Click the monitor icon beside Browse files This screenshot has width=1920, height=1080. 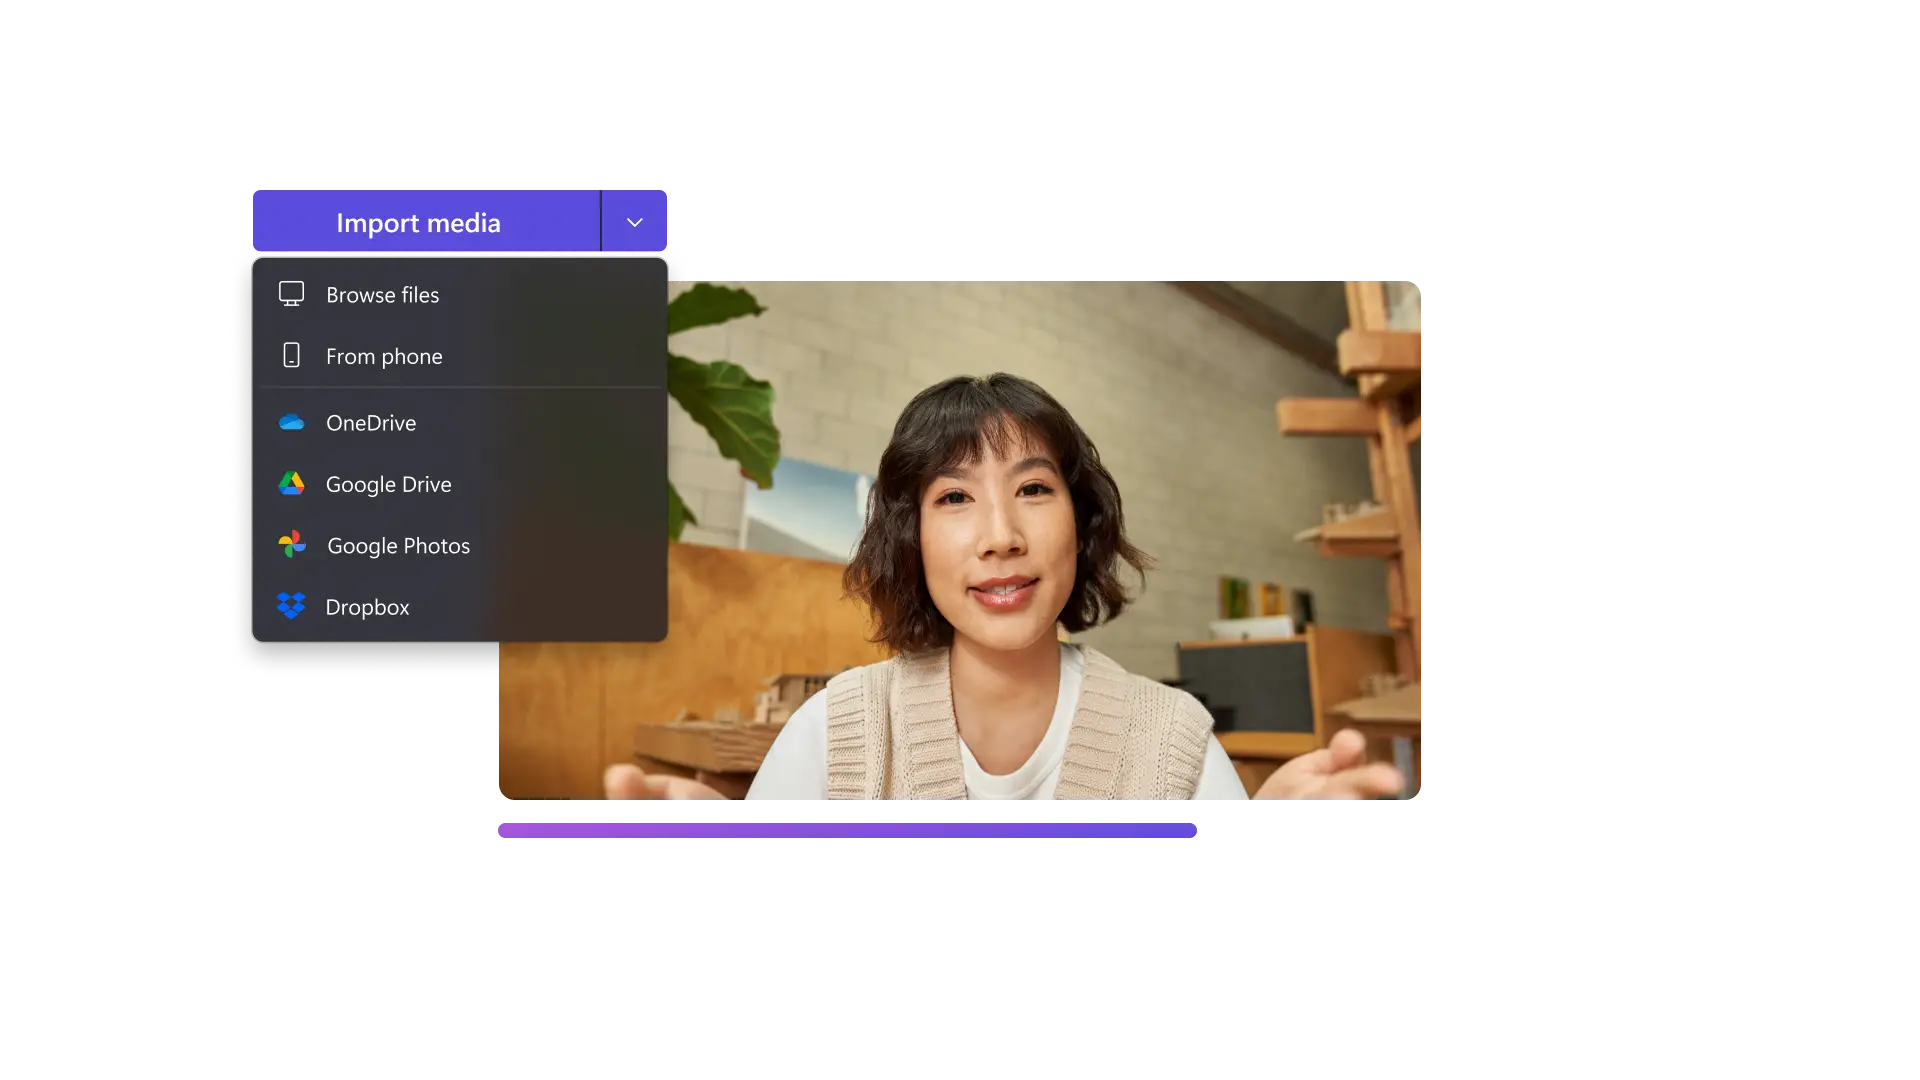[x=291, y=293]
